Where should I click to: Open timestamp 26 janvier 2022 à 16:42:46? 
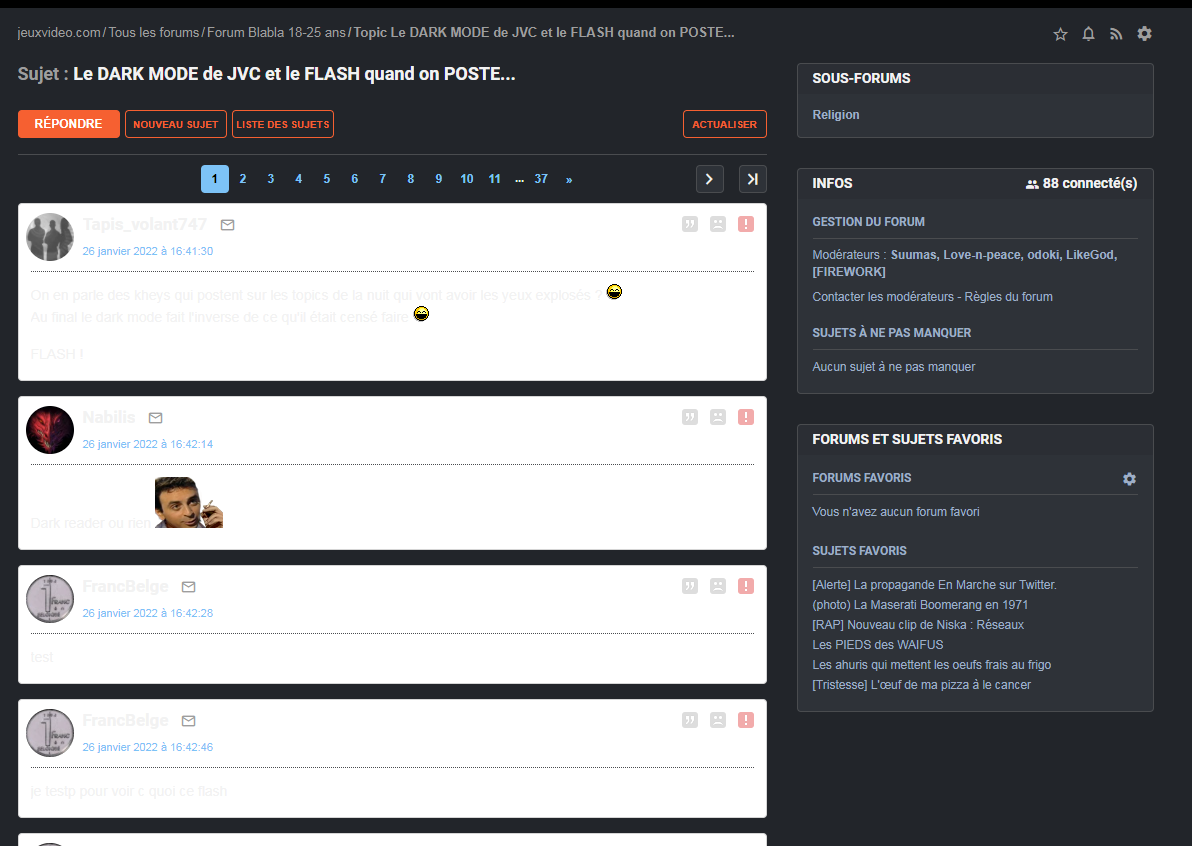pyautogui.click(x=147, y=747)
